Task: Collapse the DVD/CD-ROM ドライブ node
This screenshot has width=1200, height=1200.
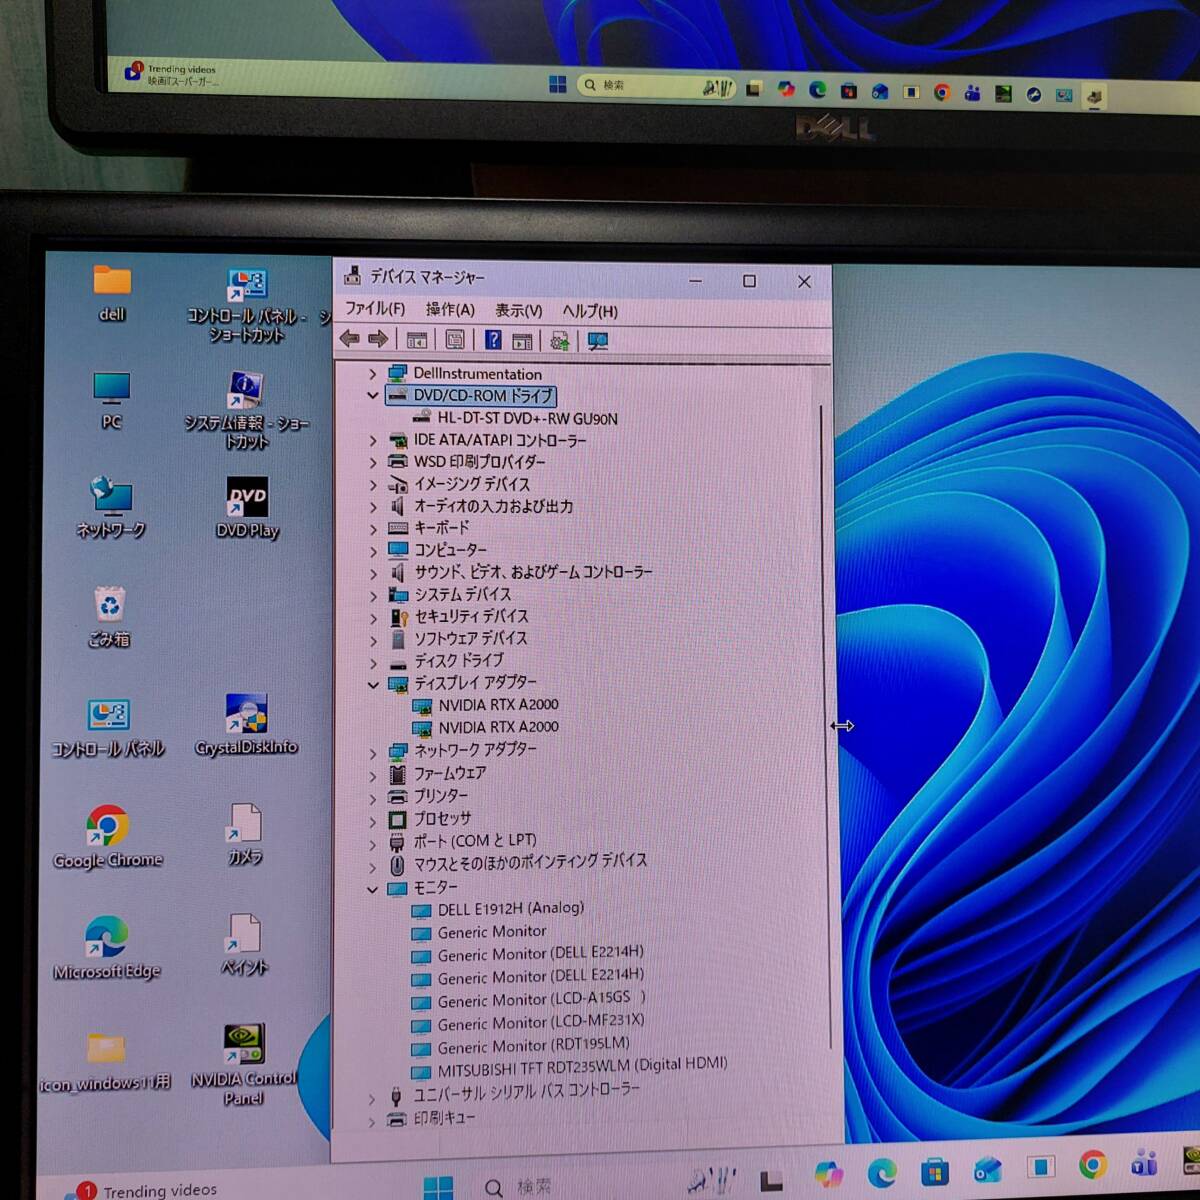Action: (x=372, y=396)
